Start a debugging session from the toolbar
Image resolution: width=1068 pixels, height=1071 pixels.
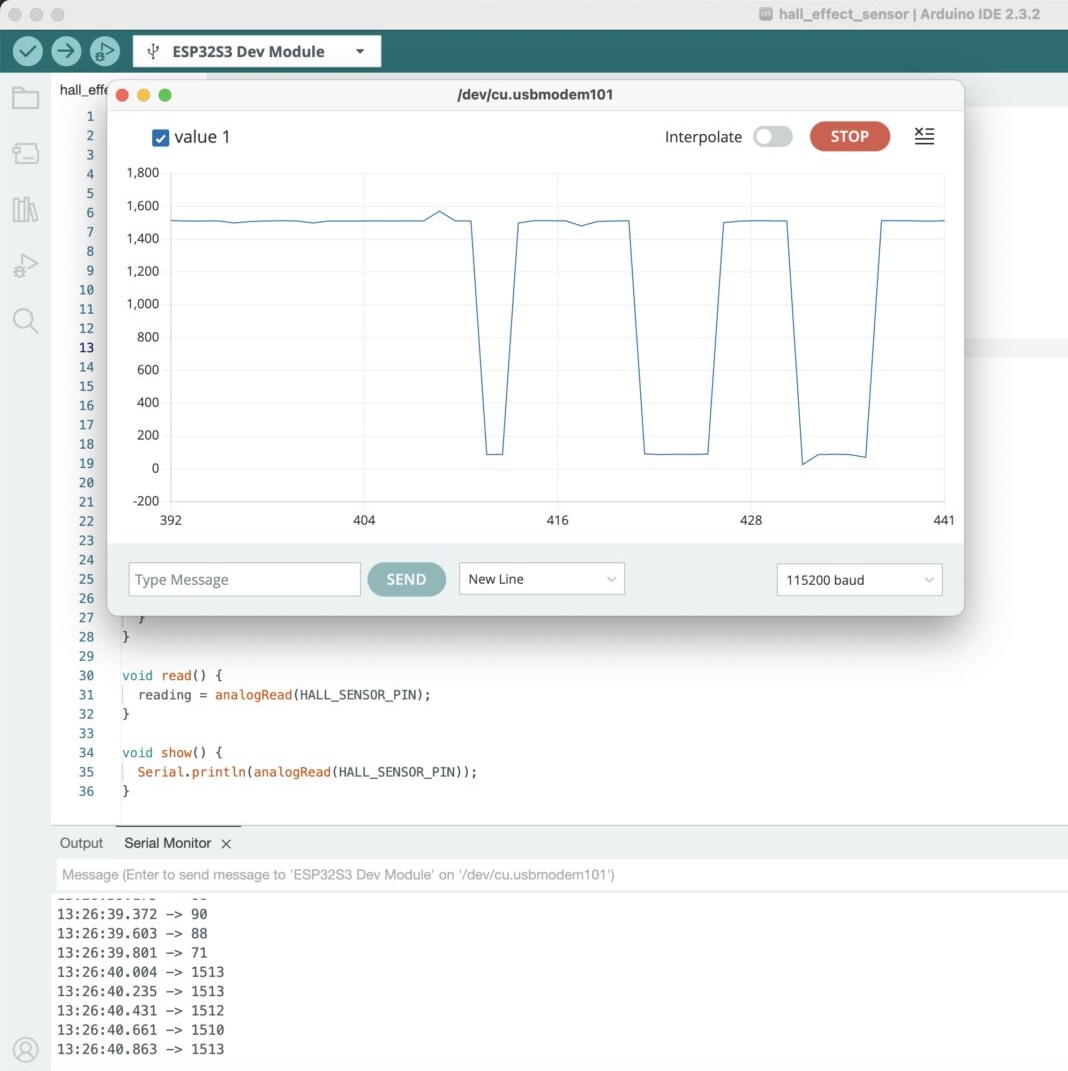coord(104,50)
